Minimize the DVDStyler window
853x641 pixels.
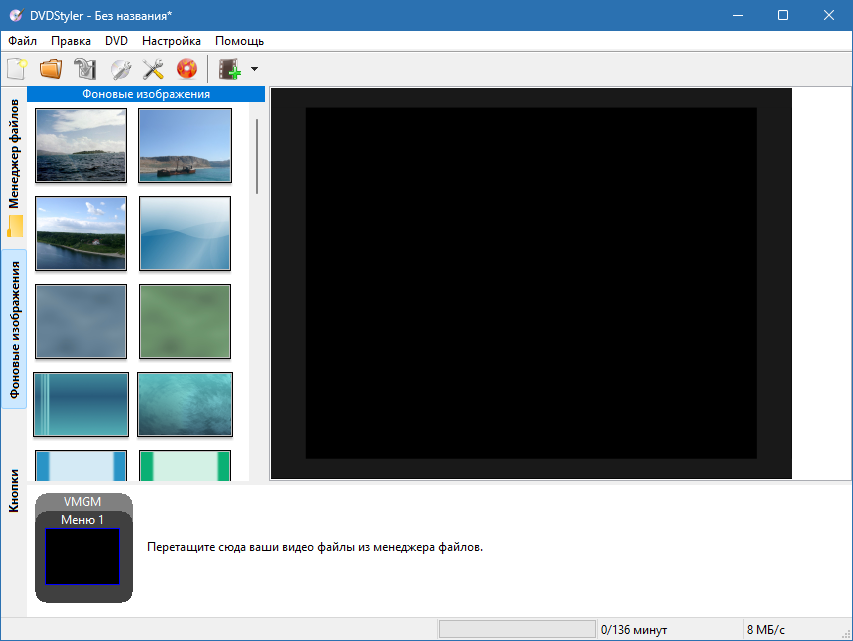click(x=738, y=15)
